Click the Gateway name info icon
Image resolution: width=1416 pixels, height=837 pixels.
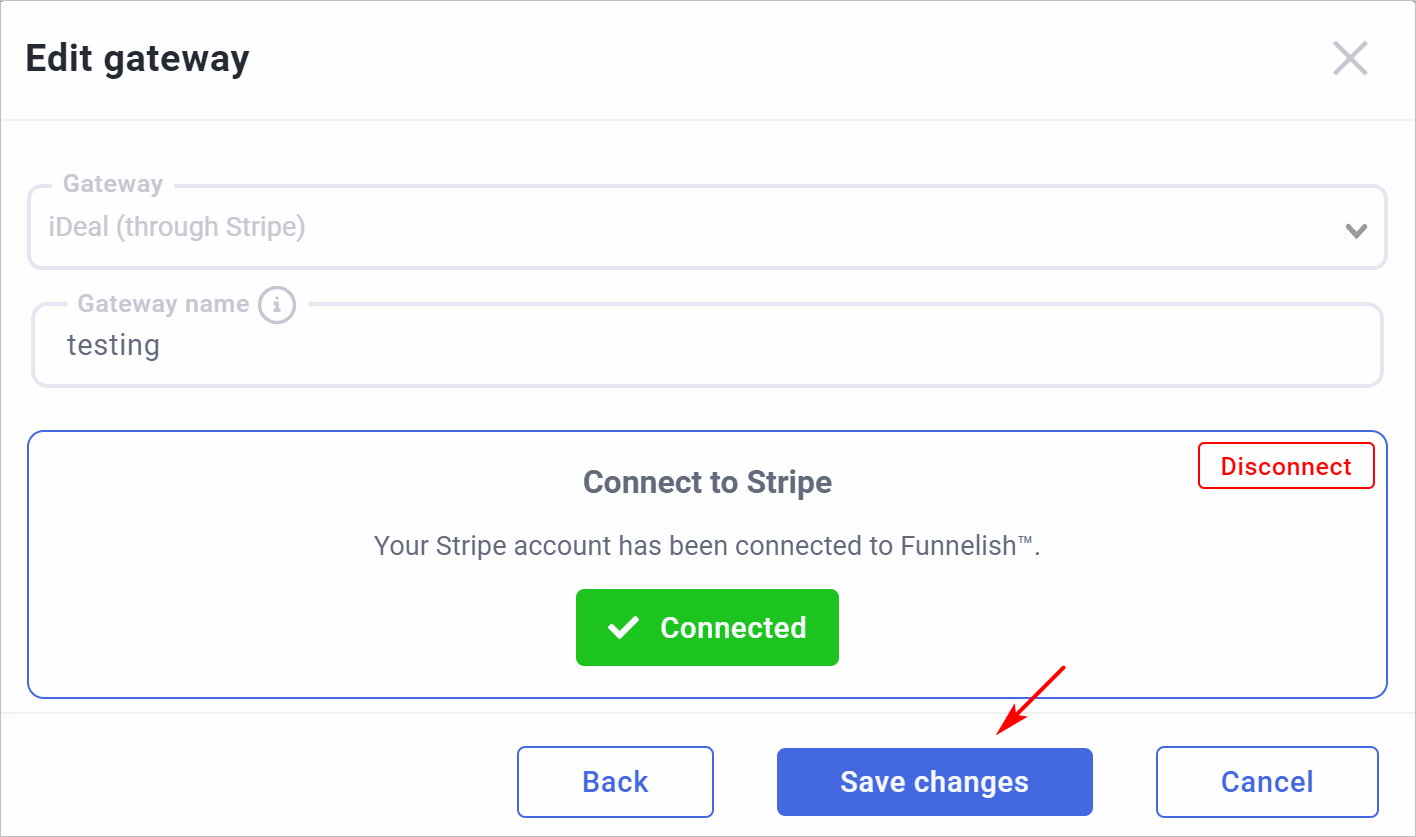(277, 304)
